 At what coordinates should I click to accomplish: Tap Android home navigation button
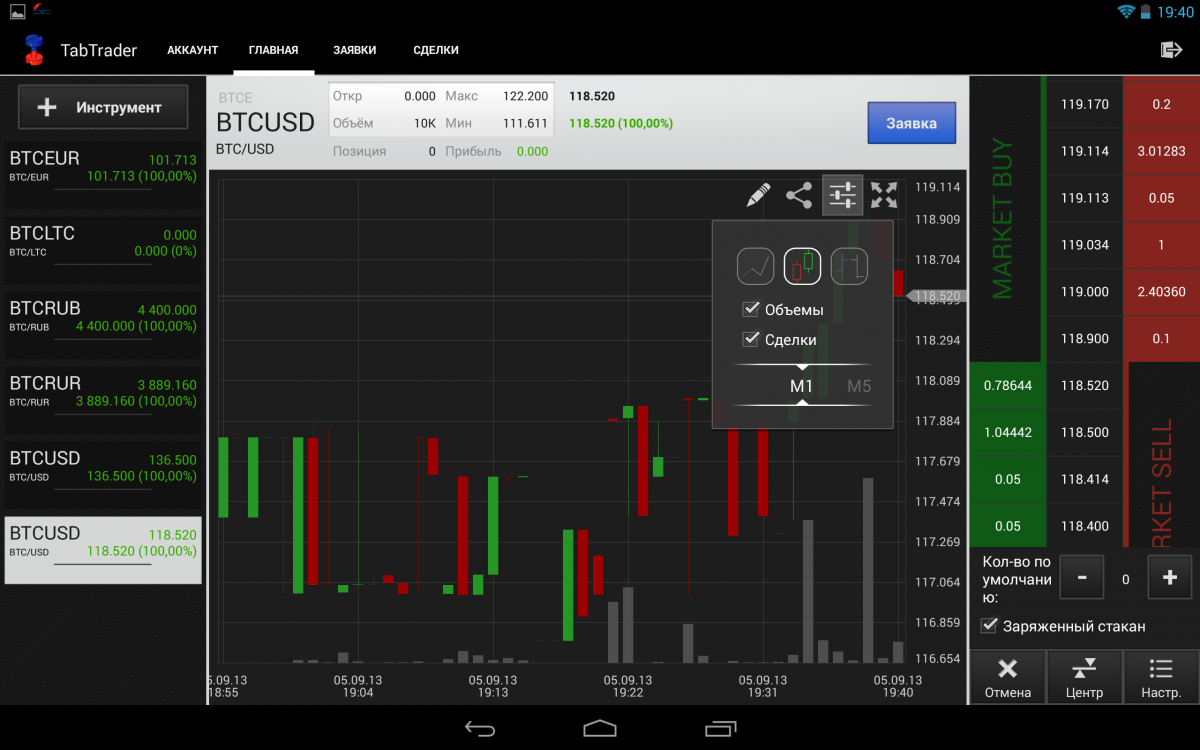[x=600, y=728]
